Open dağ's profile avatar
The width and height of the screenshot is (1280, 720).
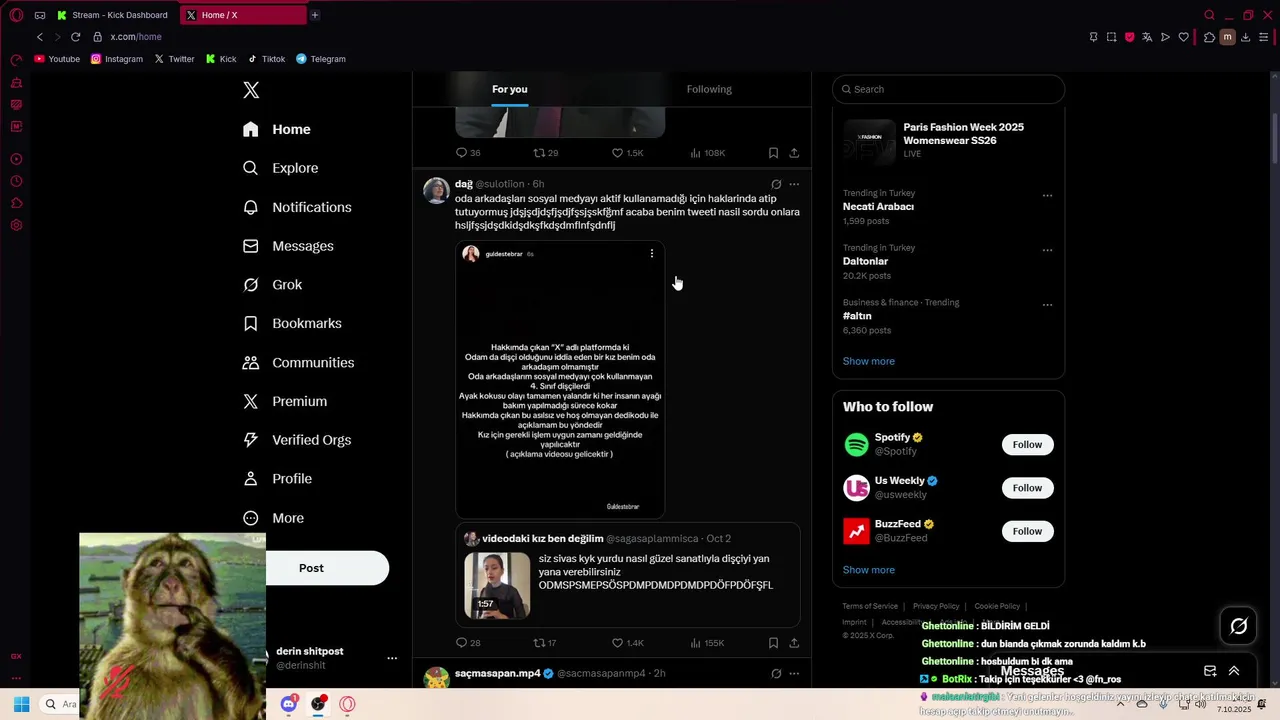(436, 190)
